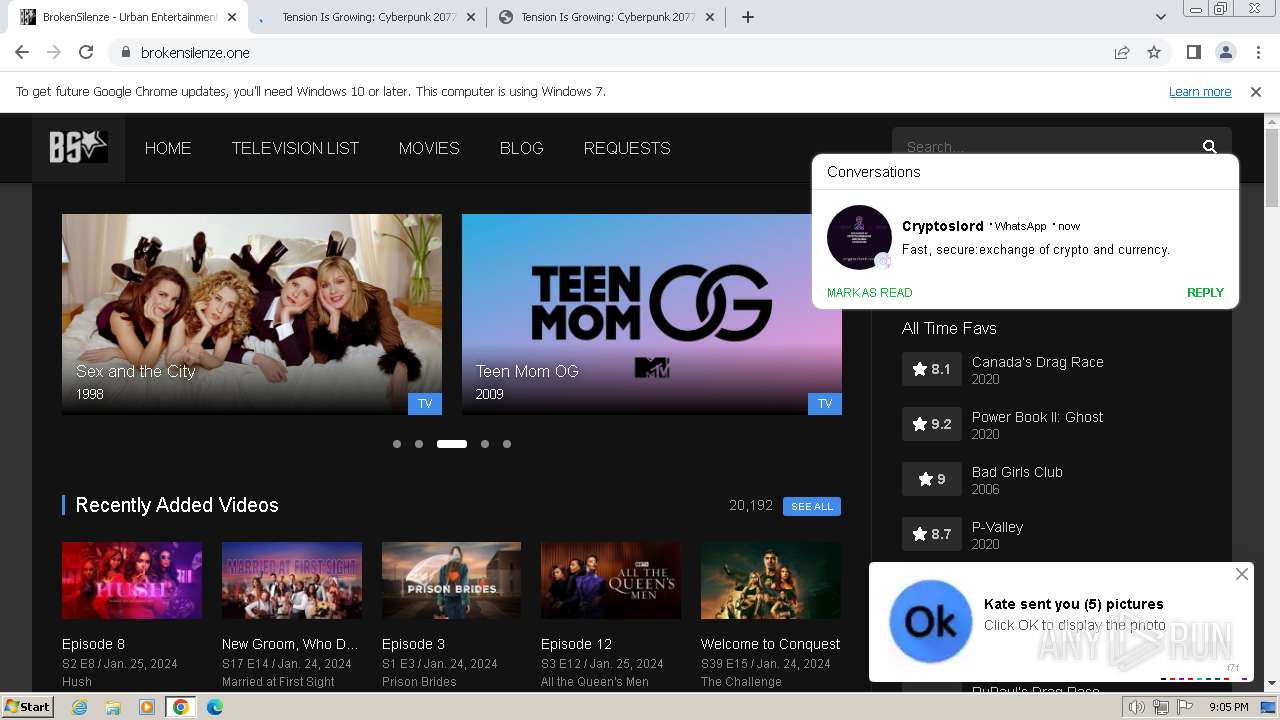Image resolution: width=1280 pixels, height=720 pixels.
Task: Click the Learn more link
Action: (x=1200, y=91)
